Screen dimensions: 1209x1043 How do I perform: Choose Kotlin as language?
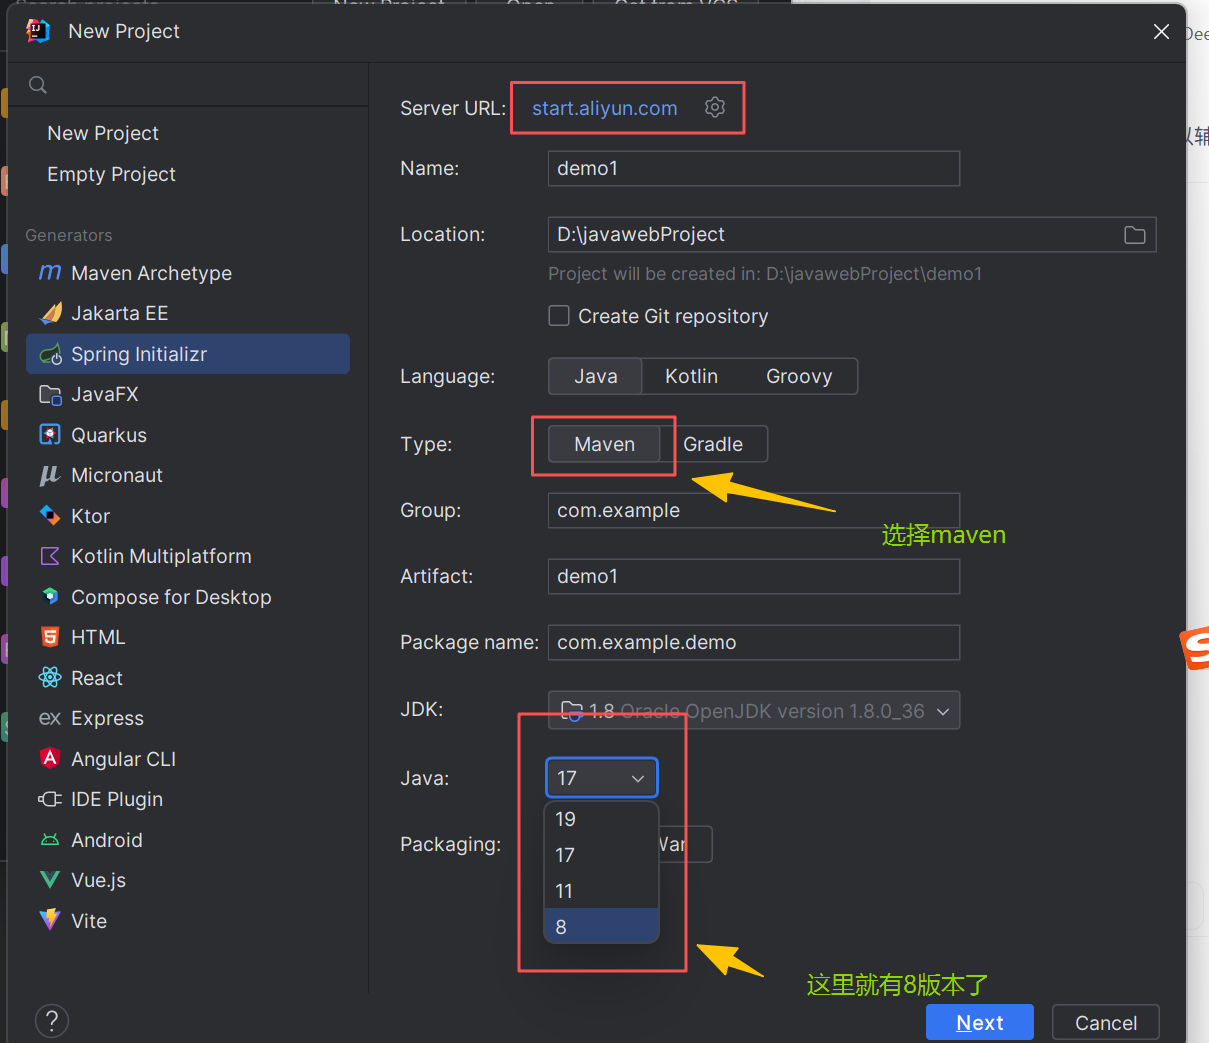(691, 376)
